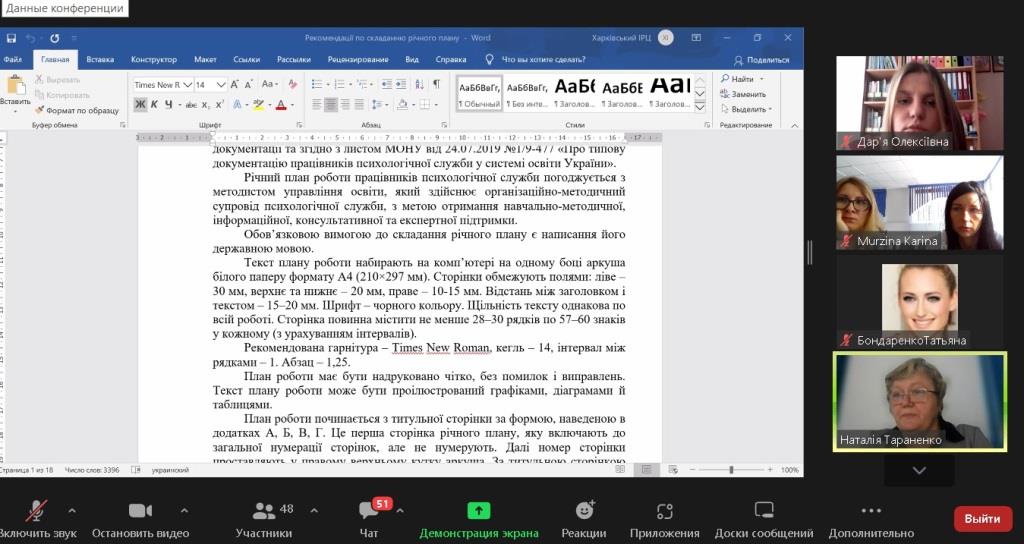This screenshot has width=1024, height=544.
Task: Click Format Painter (Формат по образцу)
Action: pos(77,110)
